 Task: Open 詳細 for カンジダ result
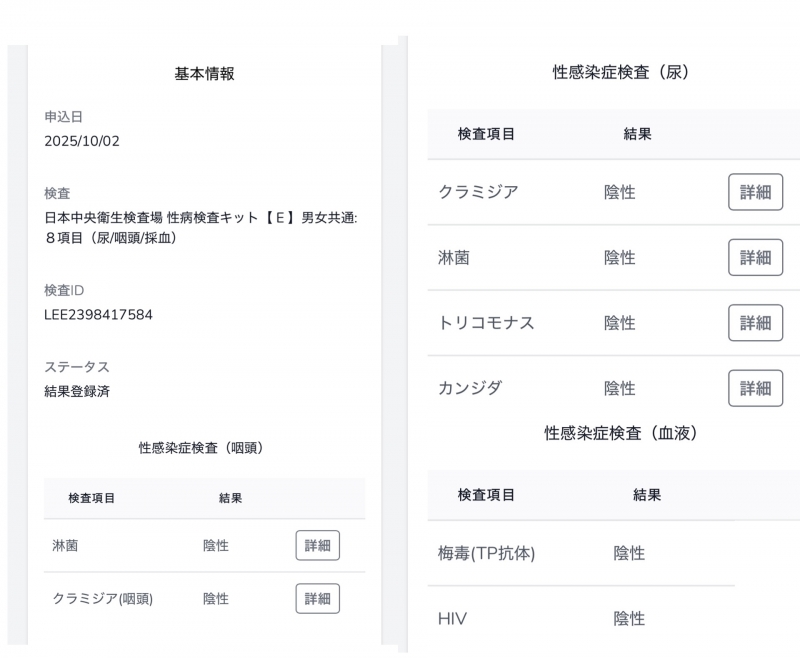(755, 388)
